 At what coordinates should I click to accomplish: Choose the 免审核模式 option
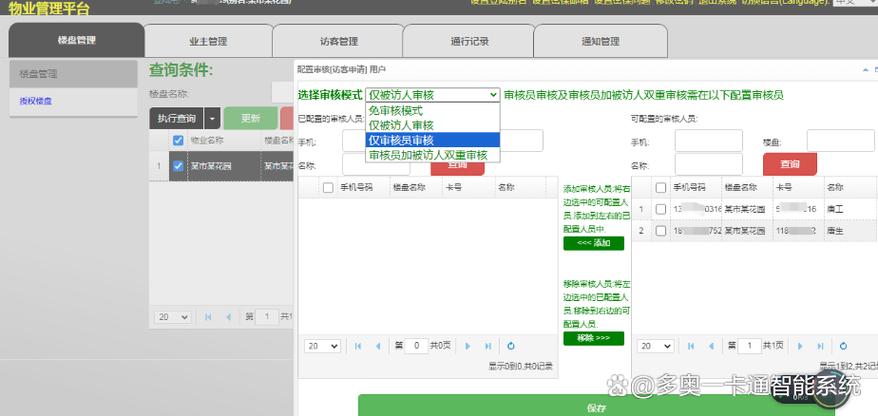432,111
